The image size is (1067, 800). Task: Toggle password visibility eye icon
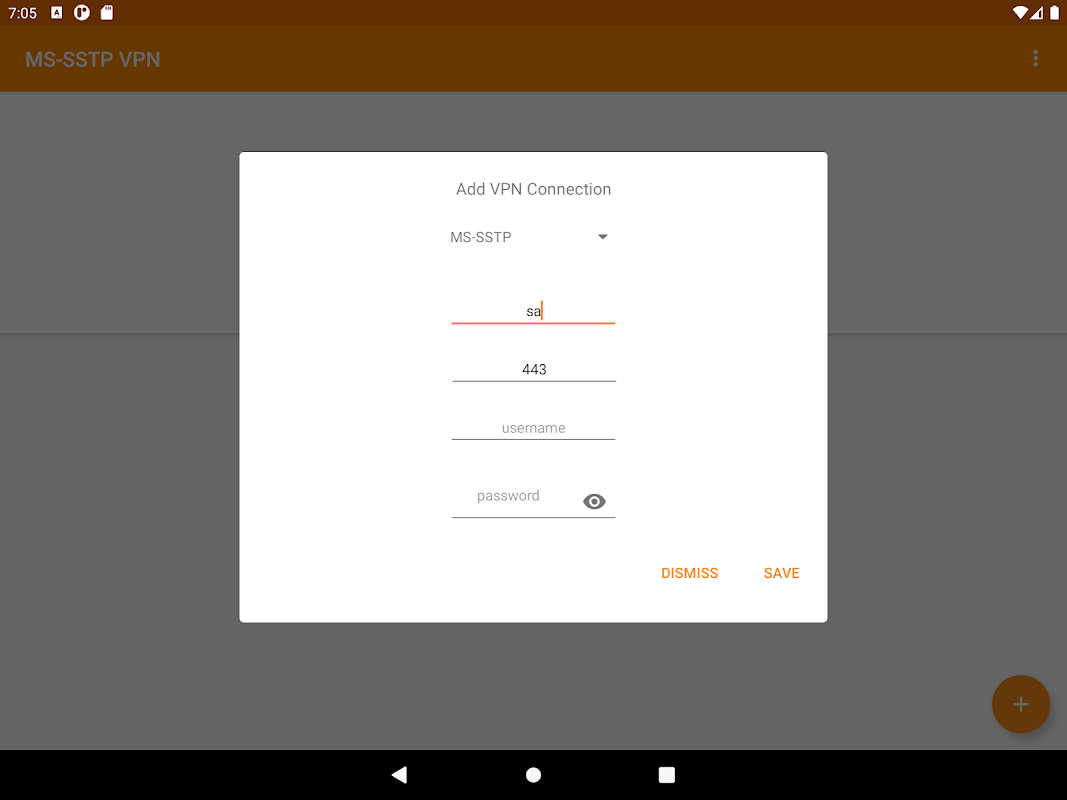594,501
